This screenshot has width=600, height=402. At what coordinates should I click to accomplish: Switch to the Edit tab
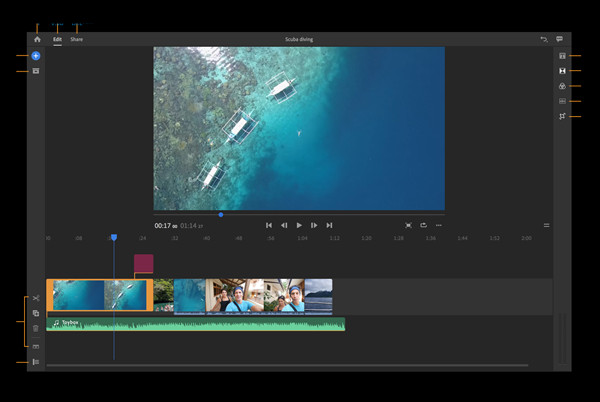click(x=57, y=39)
